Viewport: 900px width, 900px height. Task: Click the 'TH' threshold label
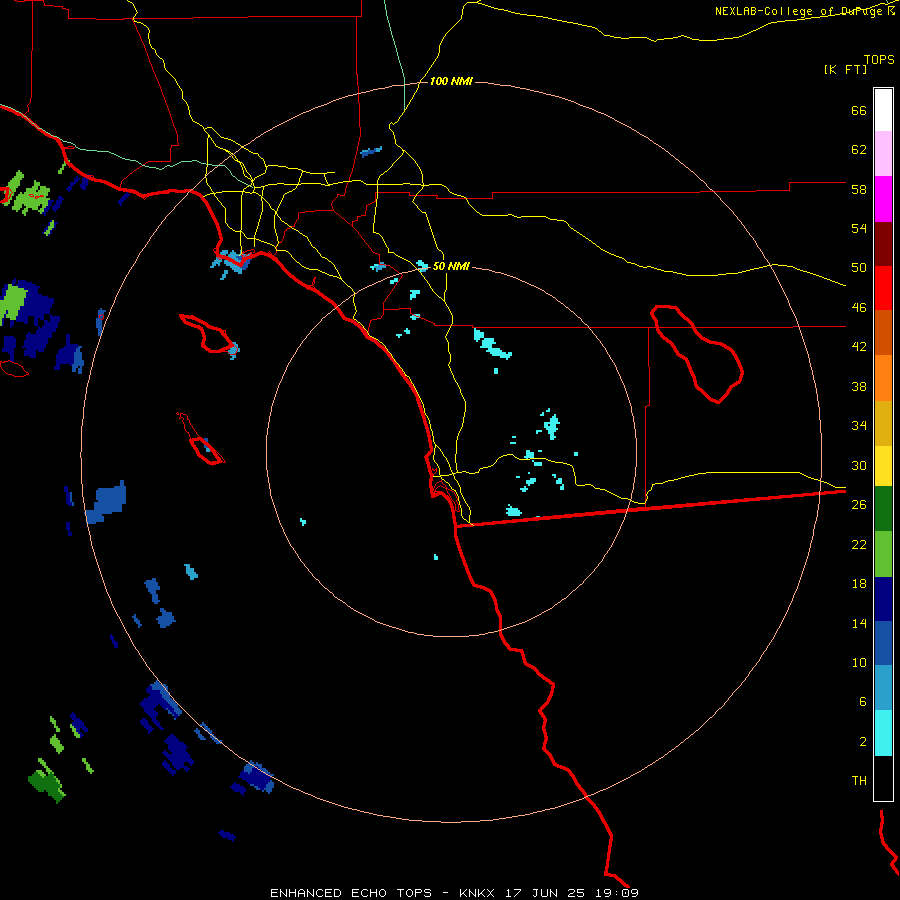859,781
